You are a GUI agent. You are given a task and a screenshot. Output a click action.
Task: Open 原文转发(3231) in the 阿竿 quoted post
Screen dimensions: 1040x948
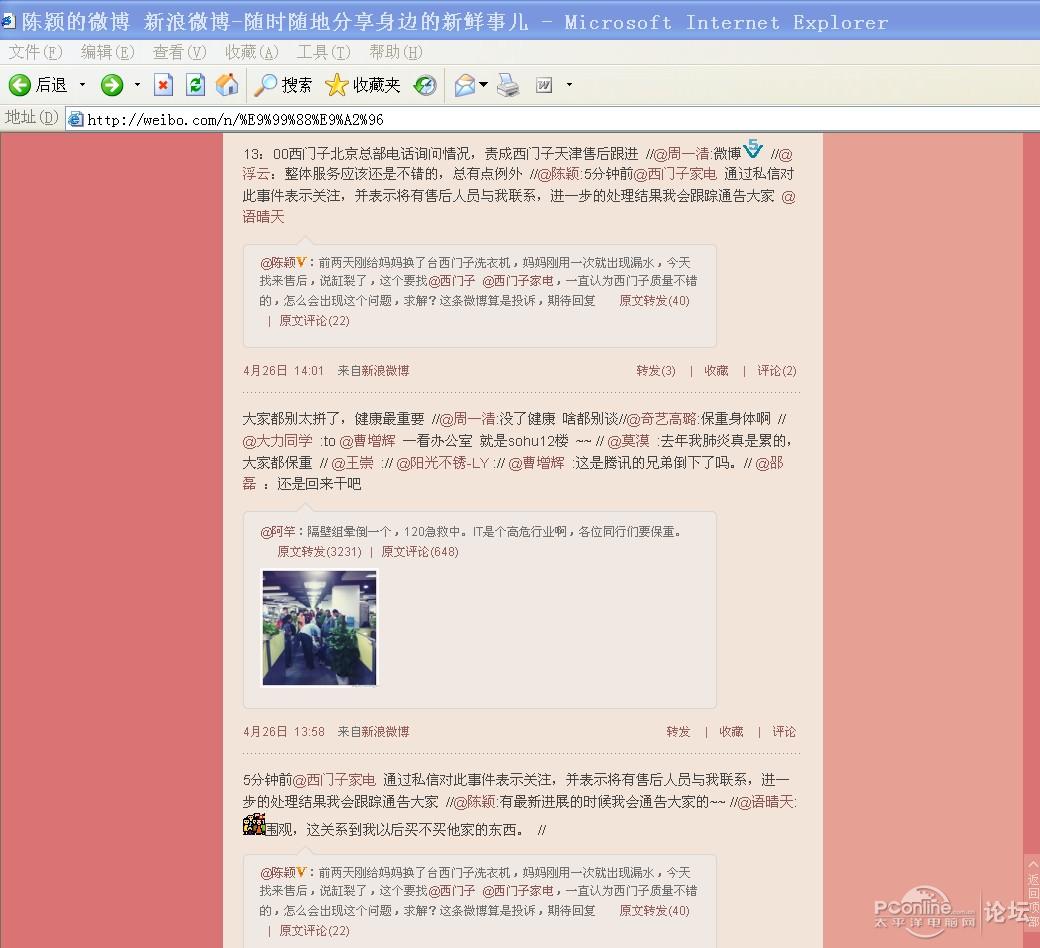[320, 552]
